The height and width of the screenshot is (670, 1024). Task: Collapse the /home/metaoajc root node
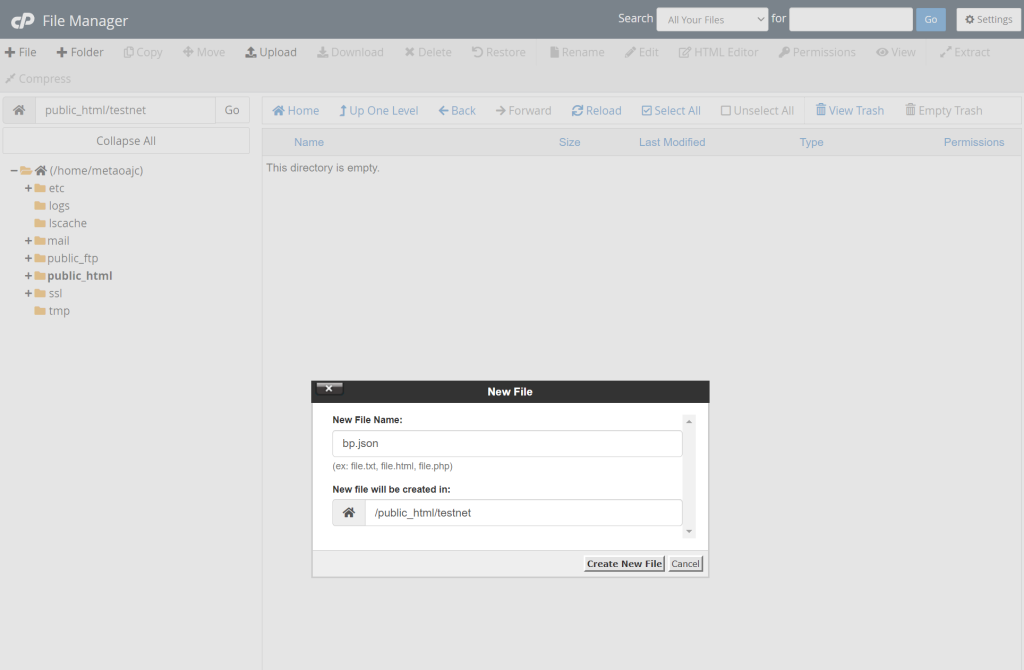pos(14,170)
